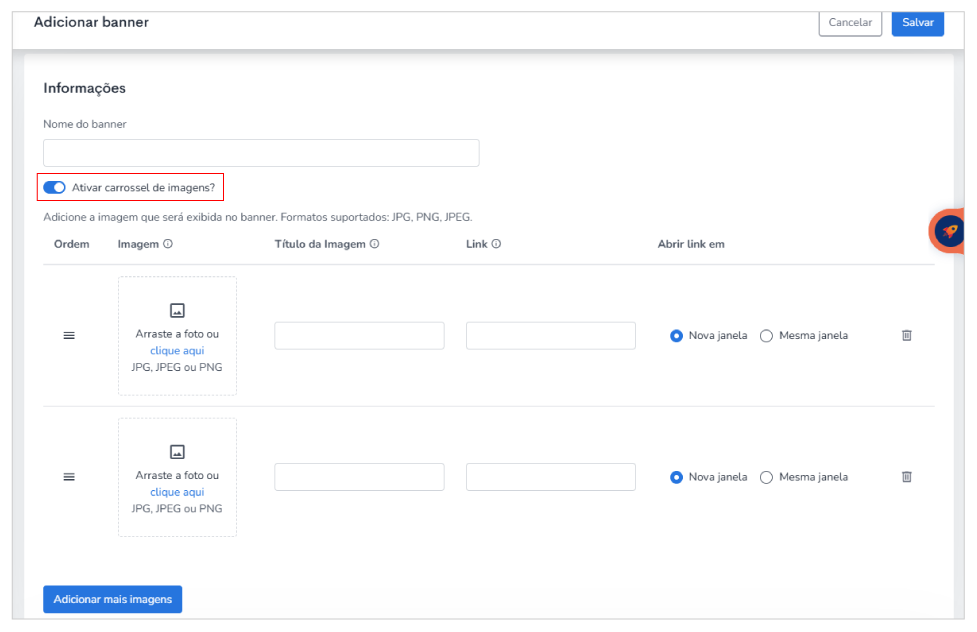Click the Cancelar button
This screenshot has width=977, height=632.
[850, 22]
